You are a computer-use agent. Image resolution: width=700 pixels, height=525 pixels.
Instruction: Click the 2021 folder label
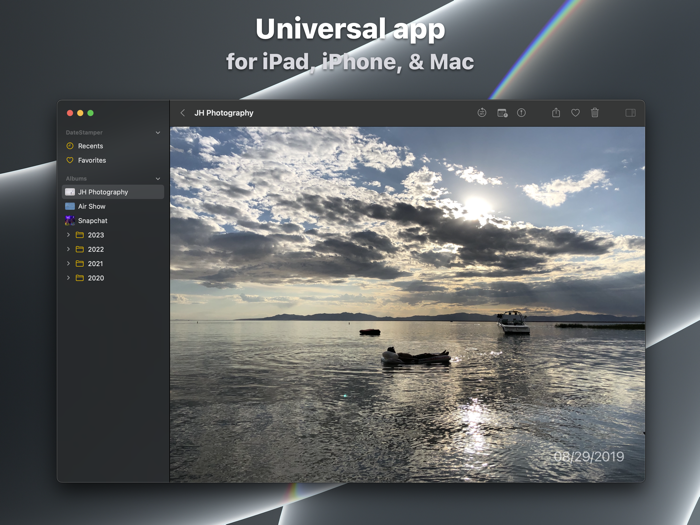(95, 263)
